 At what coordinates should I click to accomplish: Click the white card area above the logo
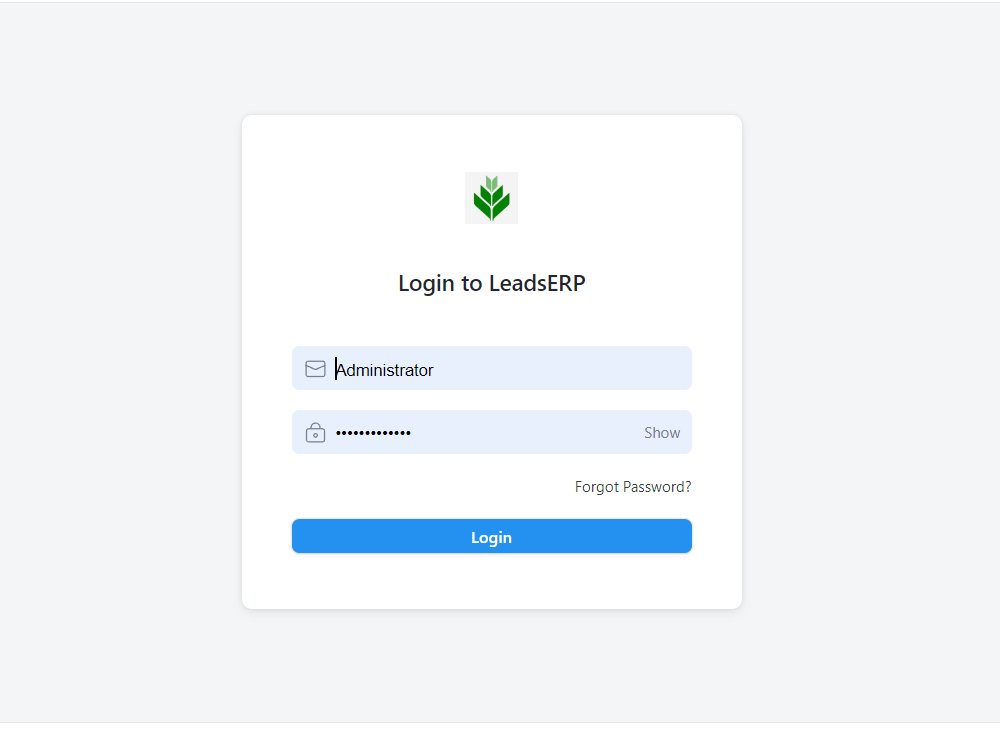(x=492, y=143)
